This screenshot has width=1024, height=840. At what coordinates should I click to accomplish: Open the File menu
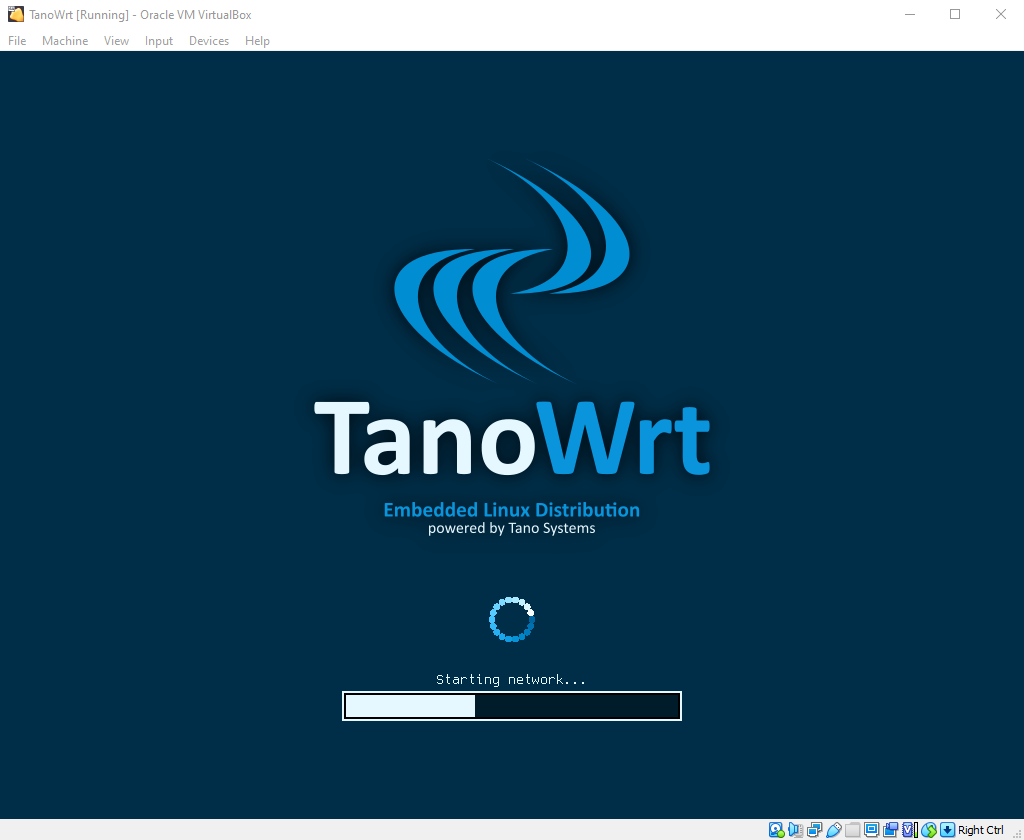point(16,40)
